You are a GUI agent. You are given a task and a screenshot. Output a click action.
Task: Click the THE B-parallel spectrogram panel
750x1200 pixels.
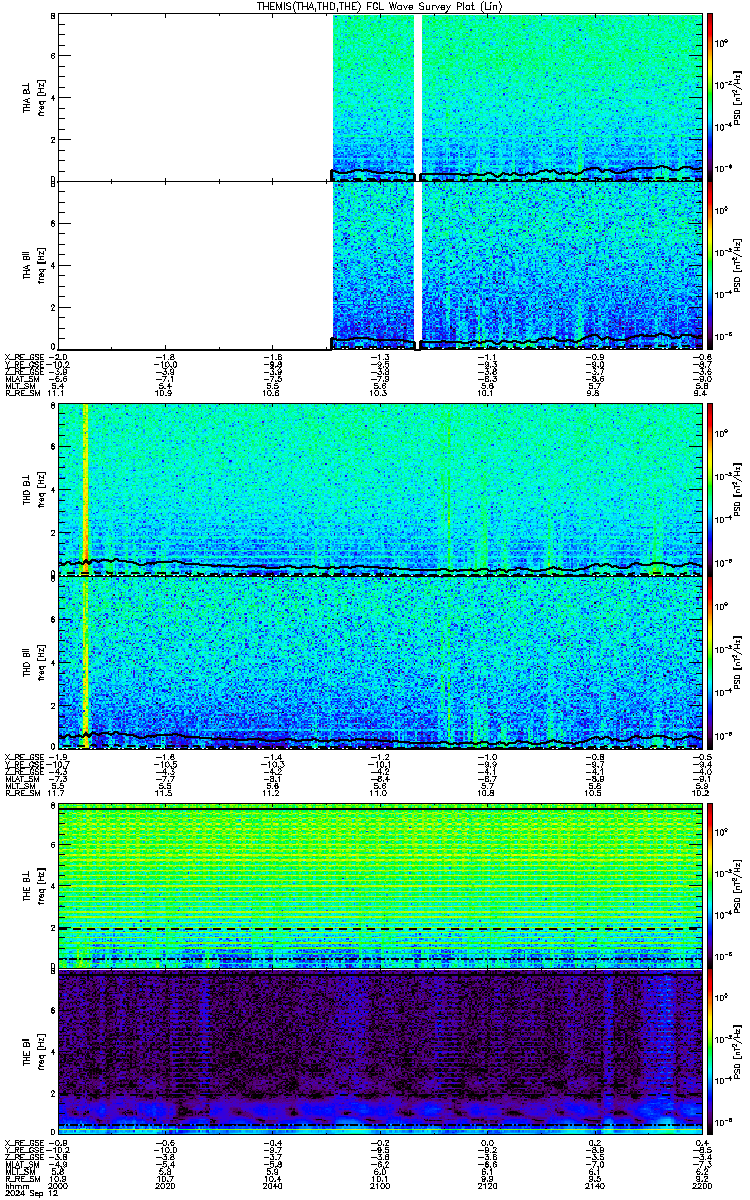[x=381, y=1052]
